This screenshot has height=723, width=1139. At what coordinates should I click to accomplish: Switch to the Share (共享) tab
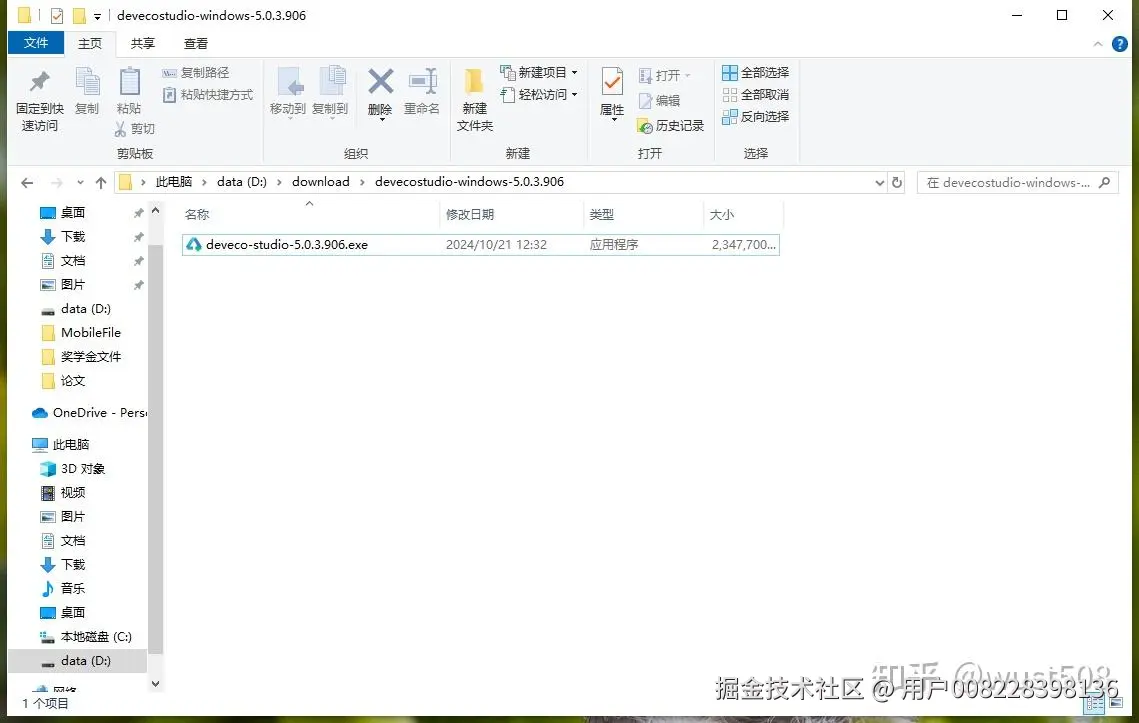pos(142,44)
